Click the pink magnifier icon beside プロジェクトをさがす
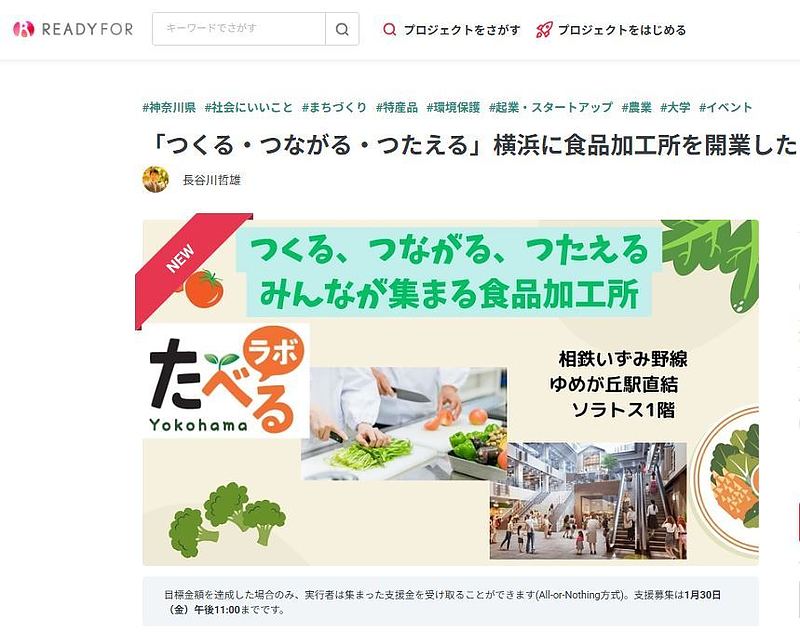 tap(389, 30)
